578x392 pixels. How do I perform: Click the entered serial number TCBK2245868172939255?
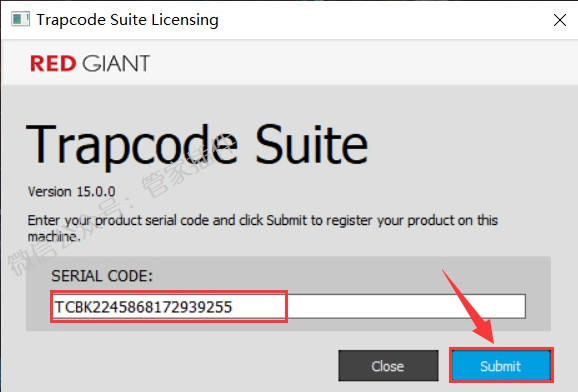click(x=143, y=307)
